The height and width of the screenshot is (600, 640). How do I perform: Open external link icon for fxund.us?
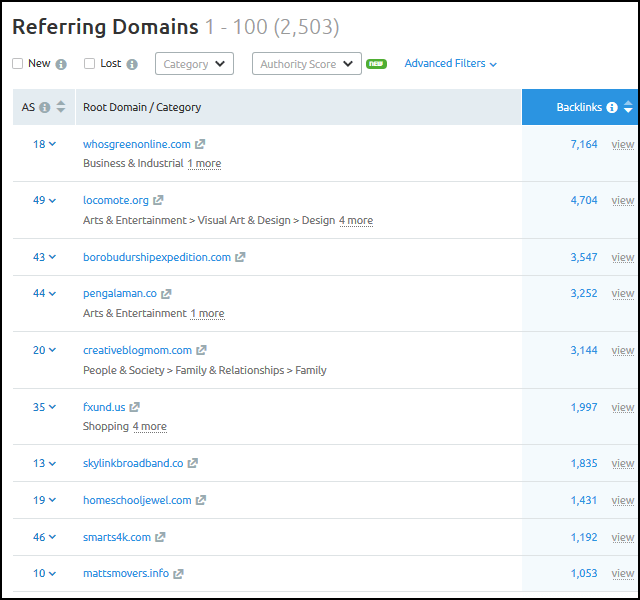coord(134,407)
